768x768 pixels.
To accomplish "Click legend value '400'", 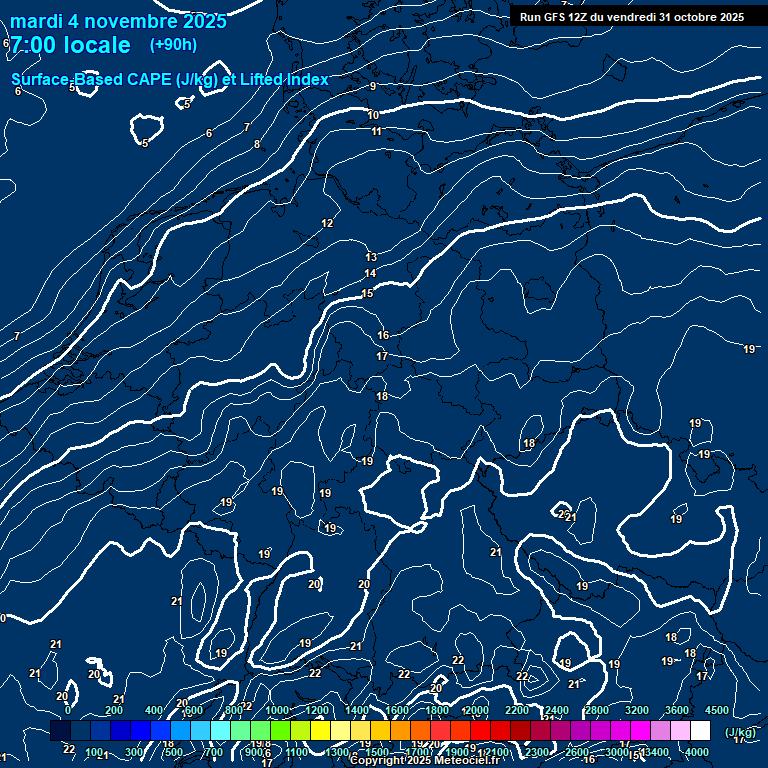I will (154, 710).
